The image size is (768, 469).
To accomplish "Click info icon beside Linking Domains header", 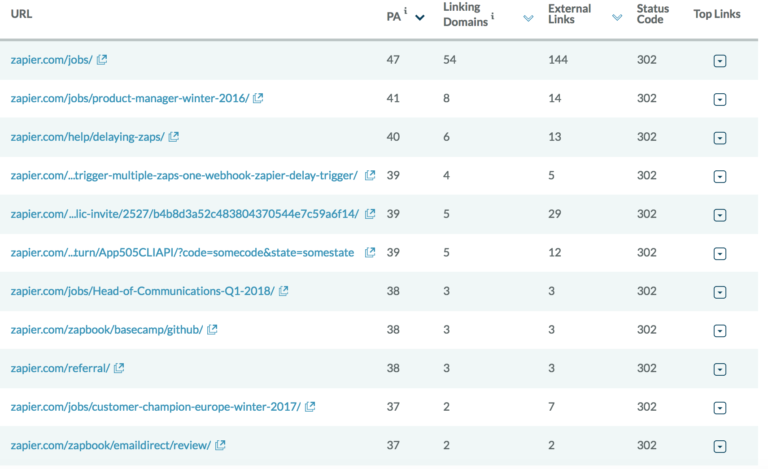I will 492,16.
